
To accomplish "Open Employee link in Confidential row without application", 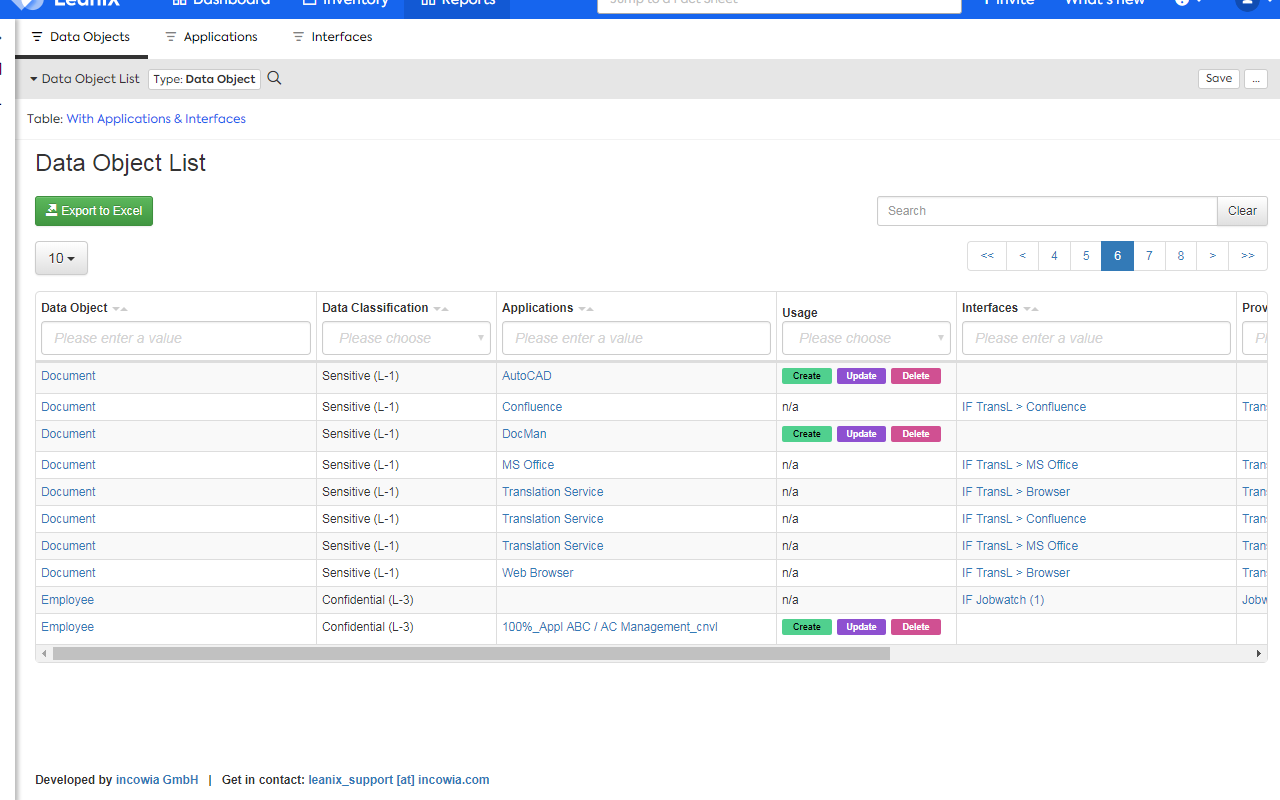I will pyautogui.click(x=67, y=600).
